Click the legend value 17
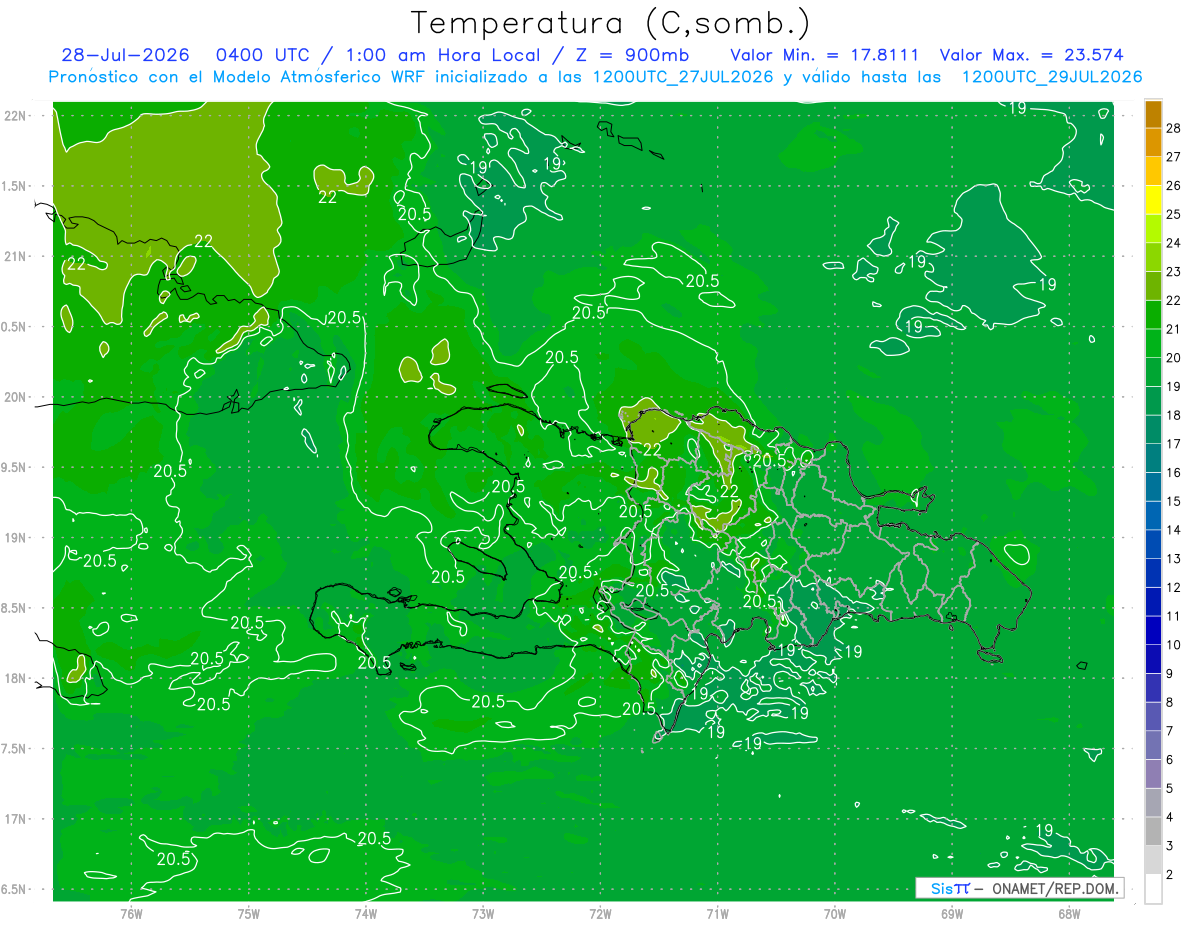 [1174, 444]
